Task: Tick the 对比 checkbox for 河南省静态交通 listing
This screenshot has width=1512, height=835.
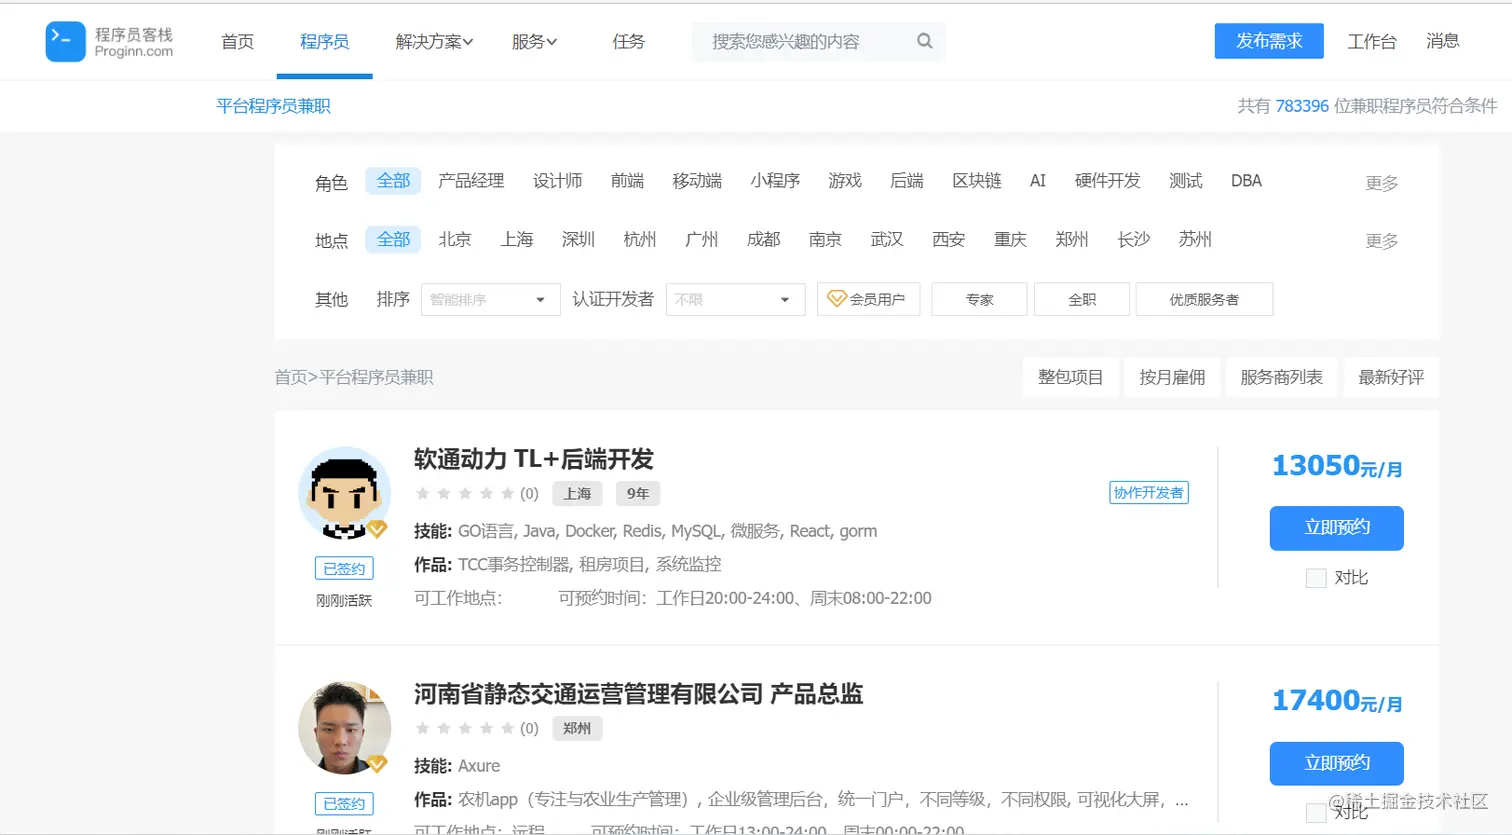Action: (x=1316, y=812)
